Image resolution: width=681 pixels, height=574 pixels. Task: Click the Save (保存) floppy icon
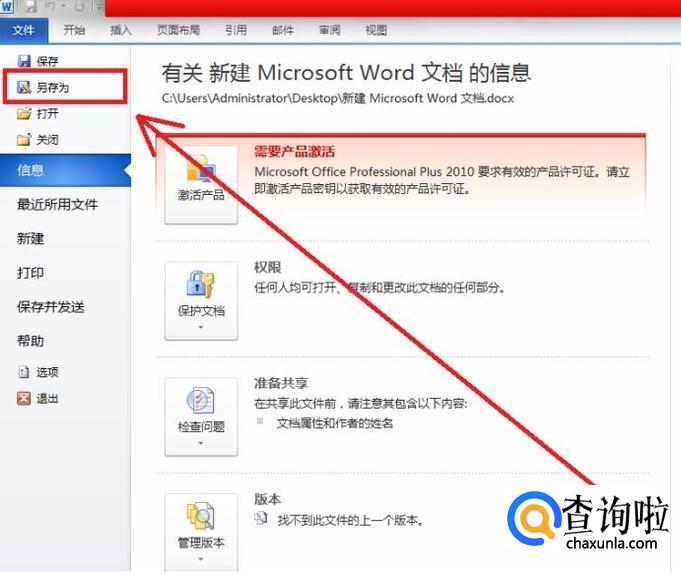(24, 61)
